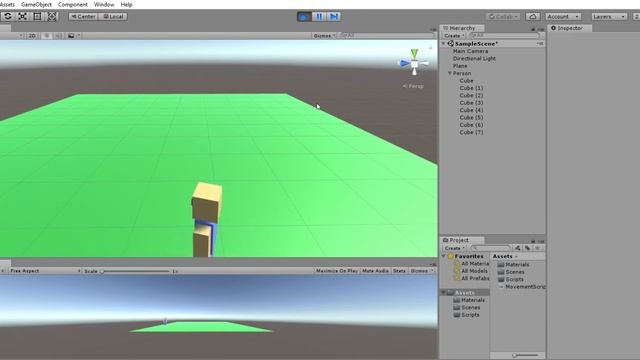Select All Models favorite
Screen dimensions: 640x360
(x=471, y=271)
